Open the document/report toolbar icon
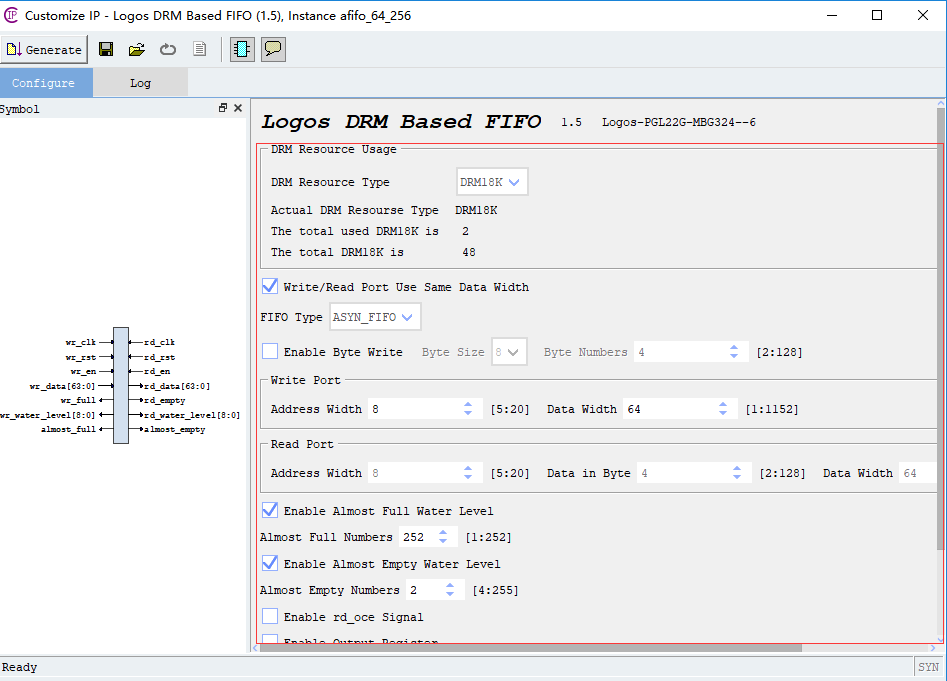947x681 pixels. tap(199, 49)
